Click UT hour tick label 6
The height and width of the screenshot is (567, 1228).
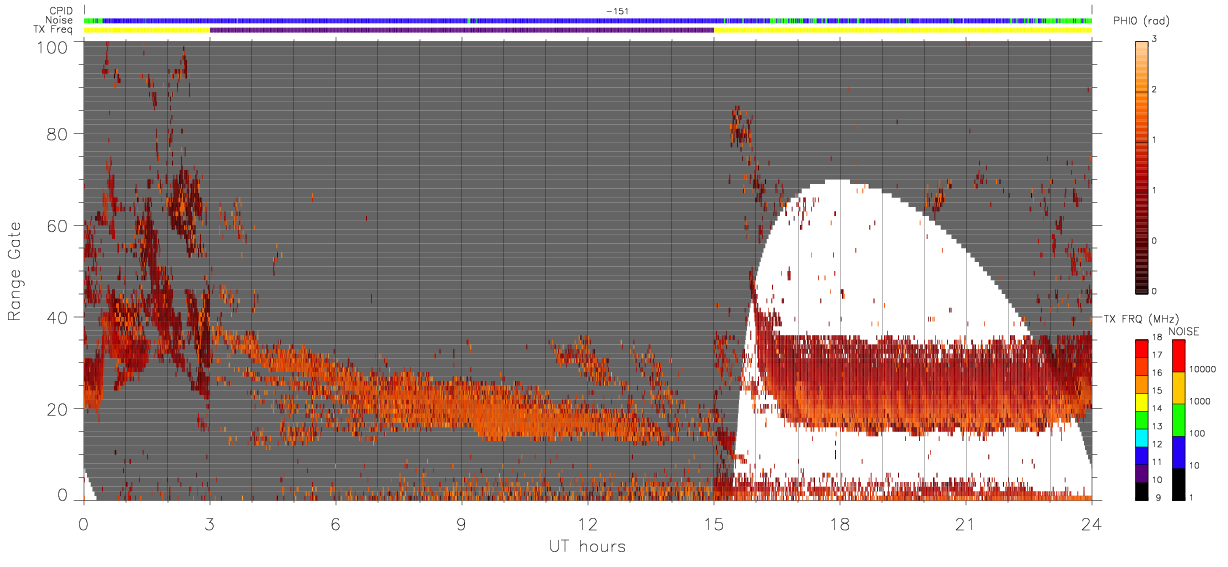pos(335,523)
